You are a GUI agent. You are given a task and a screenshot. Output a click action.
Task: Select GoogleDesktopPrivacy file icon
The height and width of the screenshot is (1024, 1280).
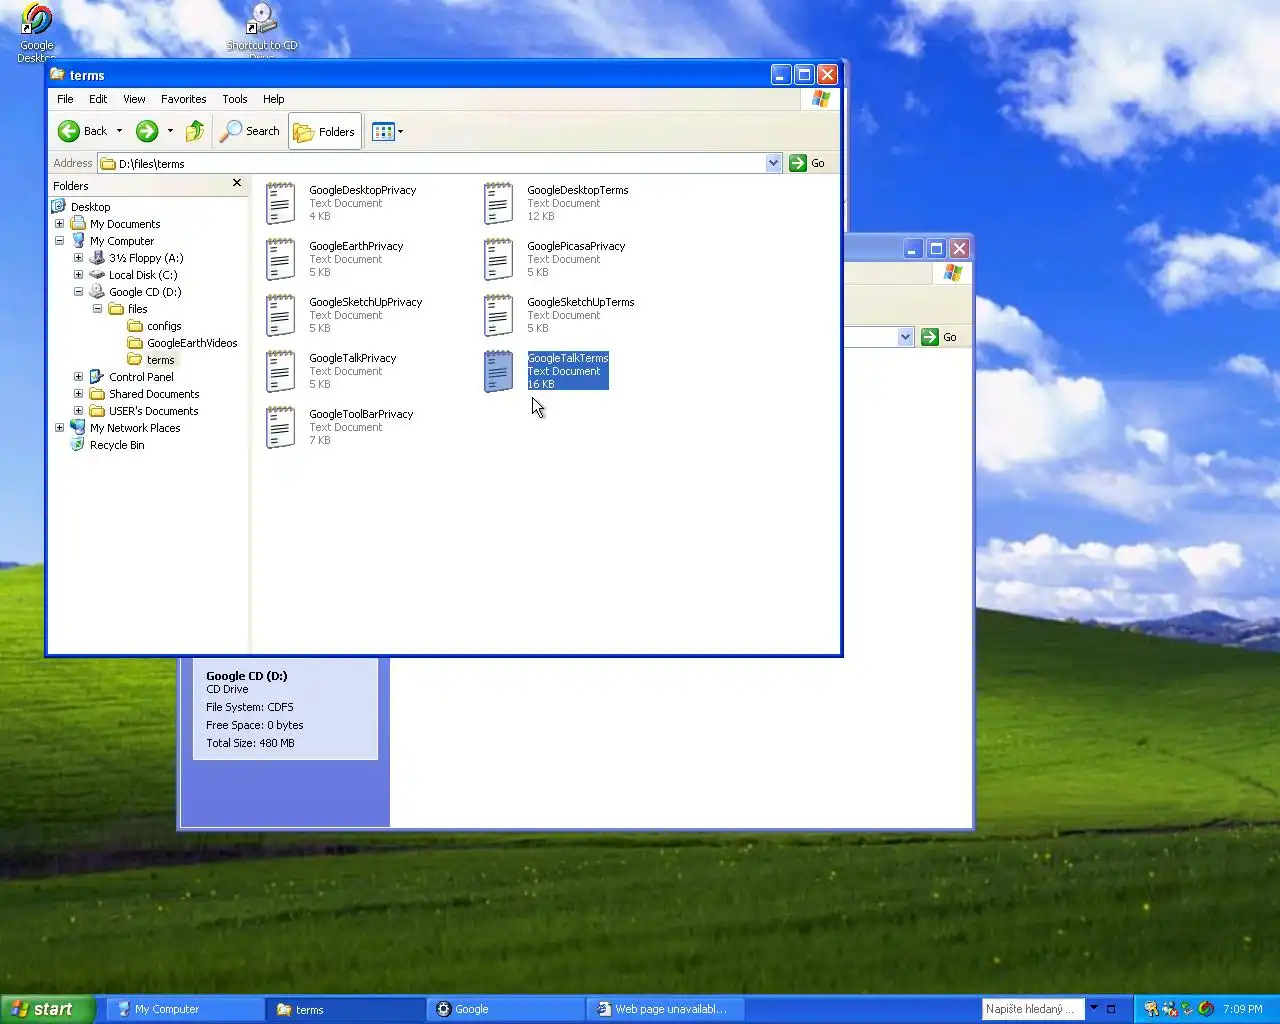click(x=280, y=203)
